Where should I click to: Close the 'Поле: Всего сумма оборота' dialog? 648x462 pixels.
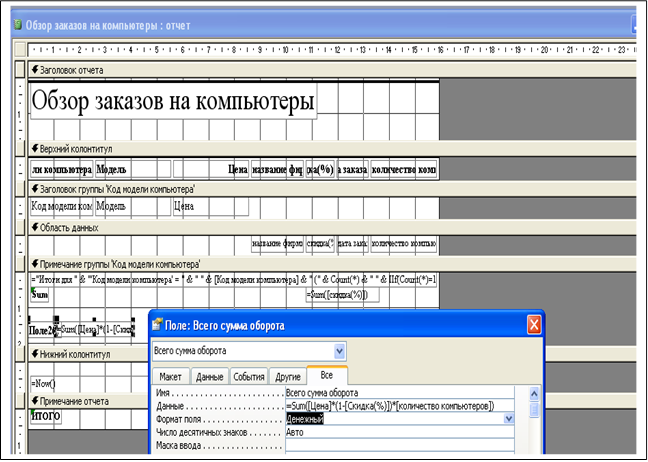pos(534,324)
